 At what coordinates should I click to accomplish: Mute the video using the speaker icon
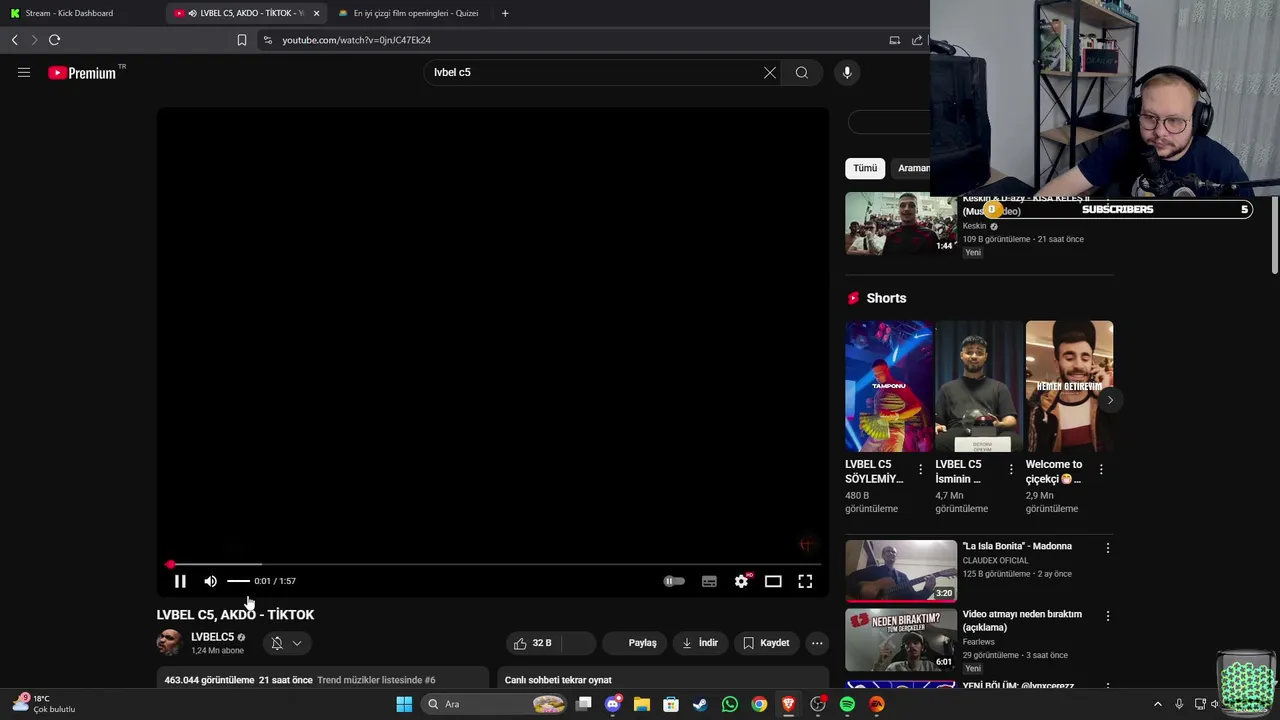click(x=210, y=581)
